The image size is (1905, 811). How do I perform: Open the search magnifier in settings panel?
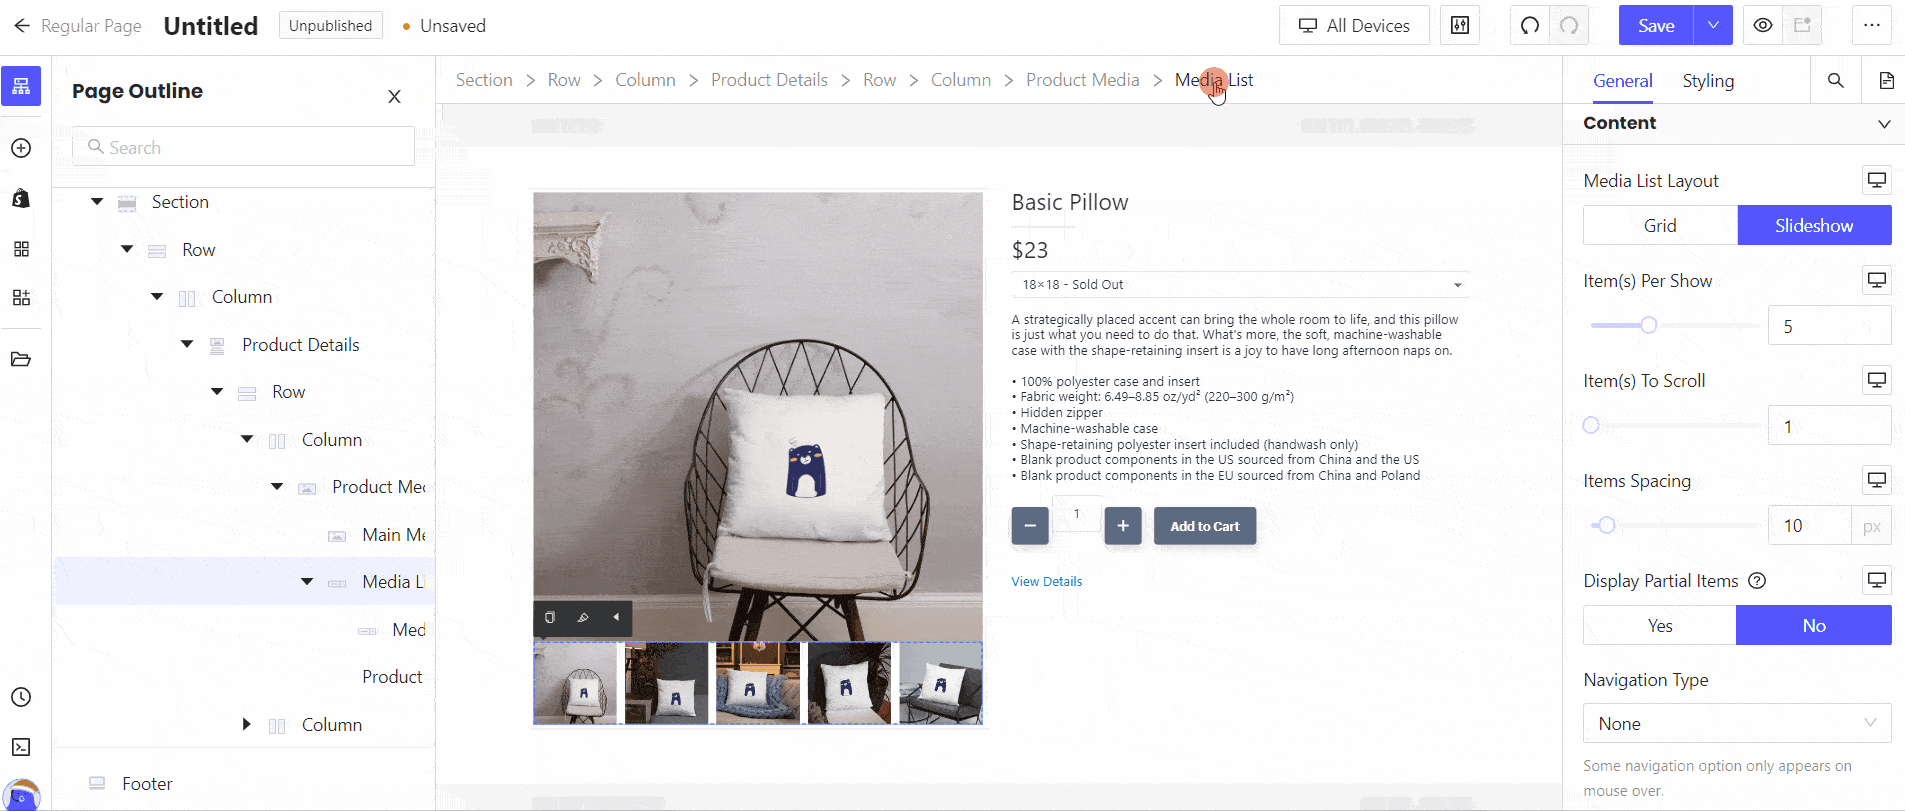pyautogui.click(x=1836, y=80)
